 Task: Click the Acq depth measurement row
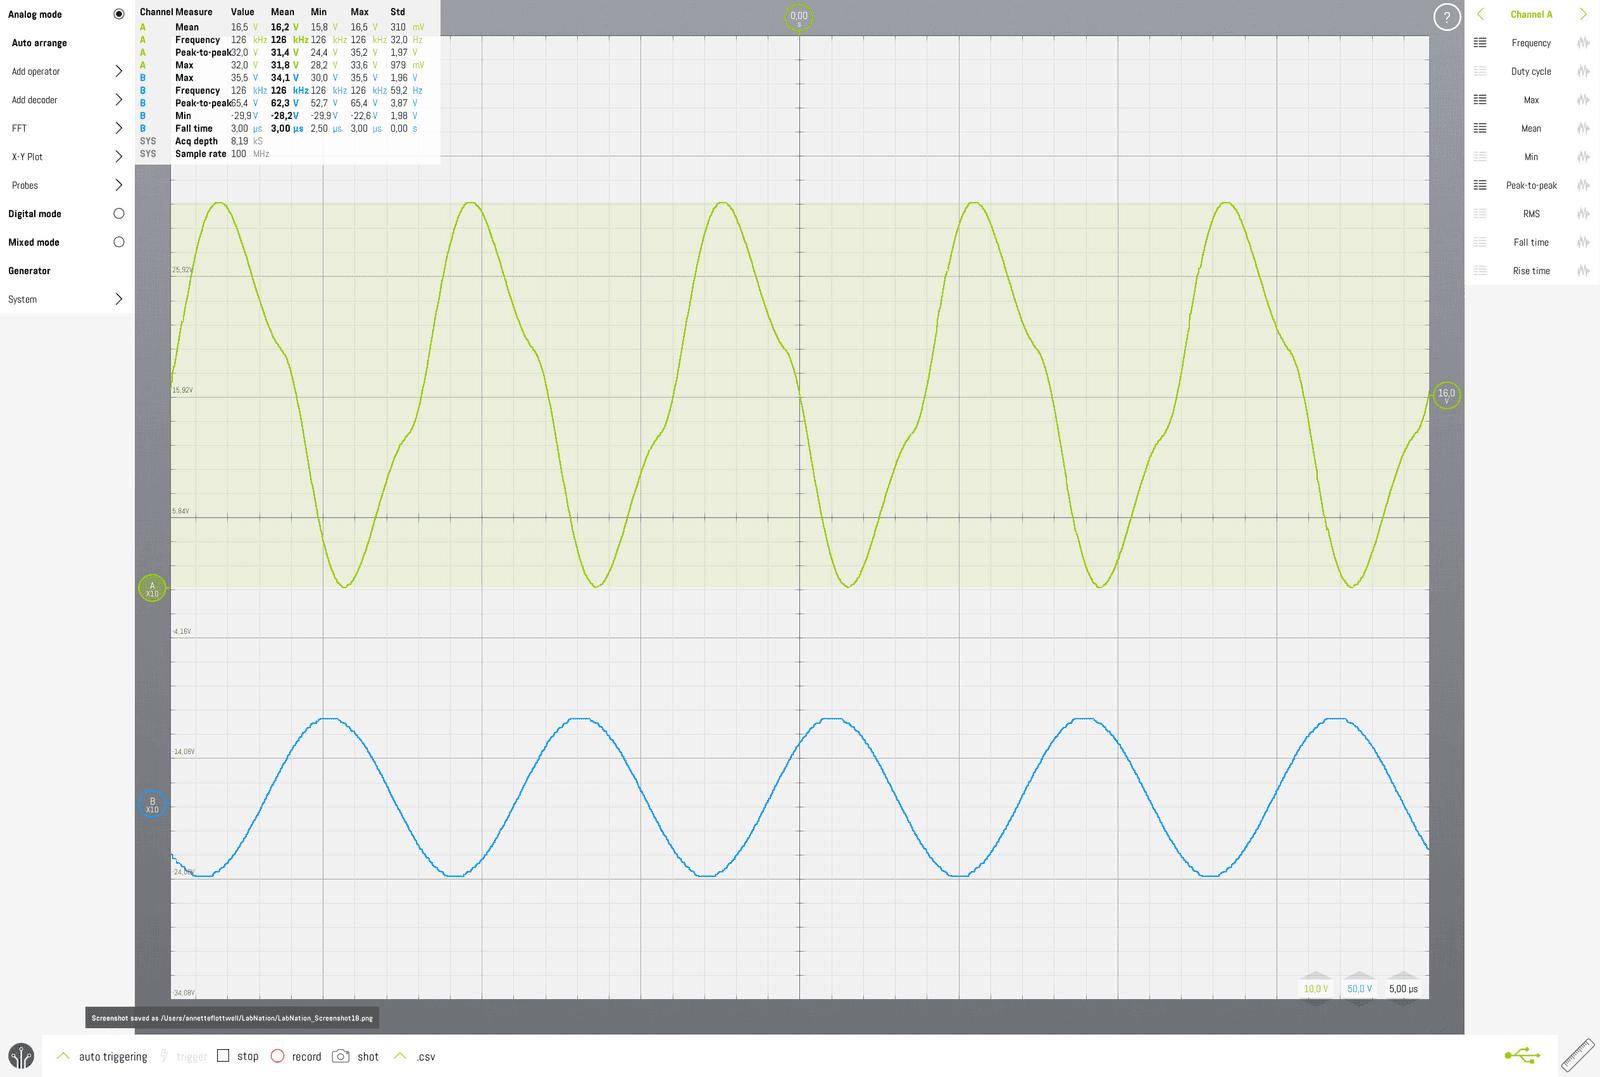pyautogui.click(x=287, y=141)
